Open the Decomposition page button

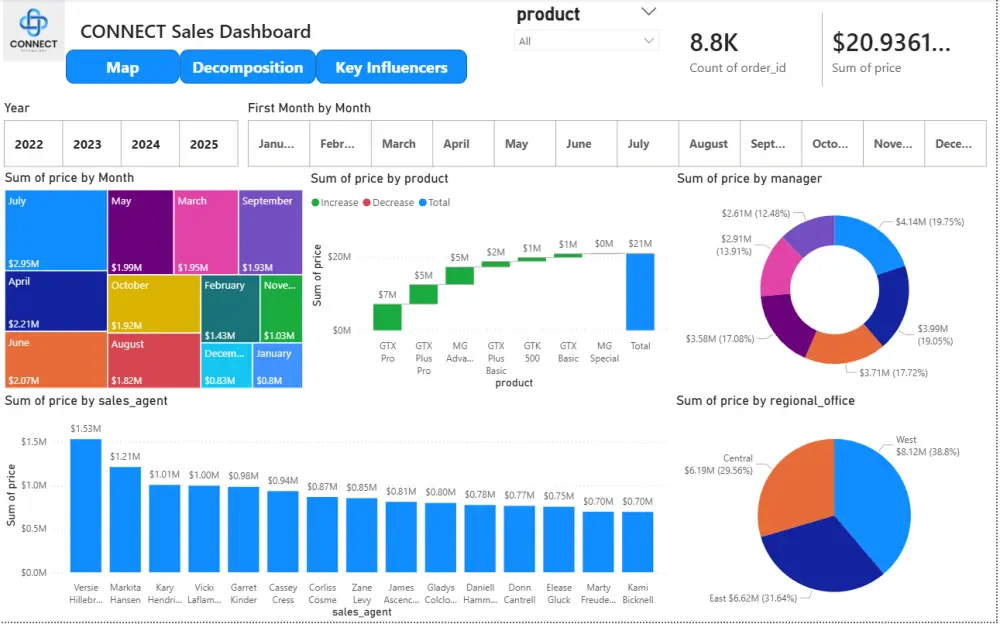click(x=247, y=67)
